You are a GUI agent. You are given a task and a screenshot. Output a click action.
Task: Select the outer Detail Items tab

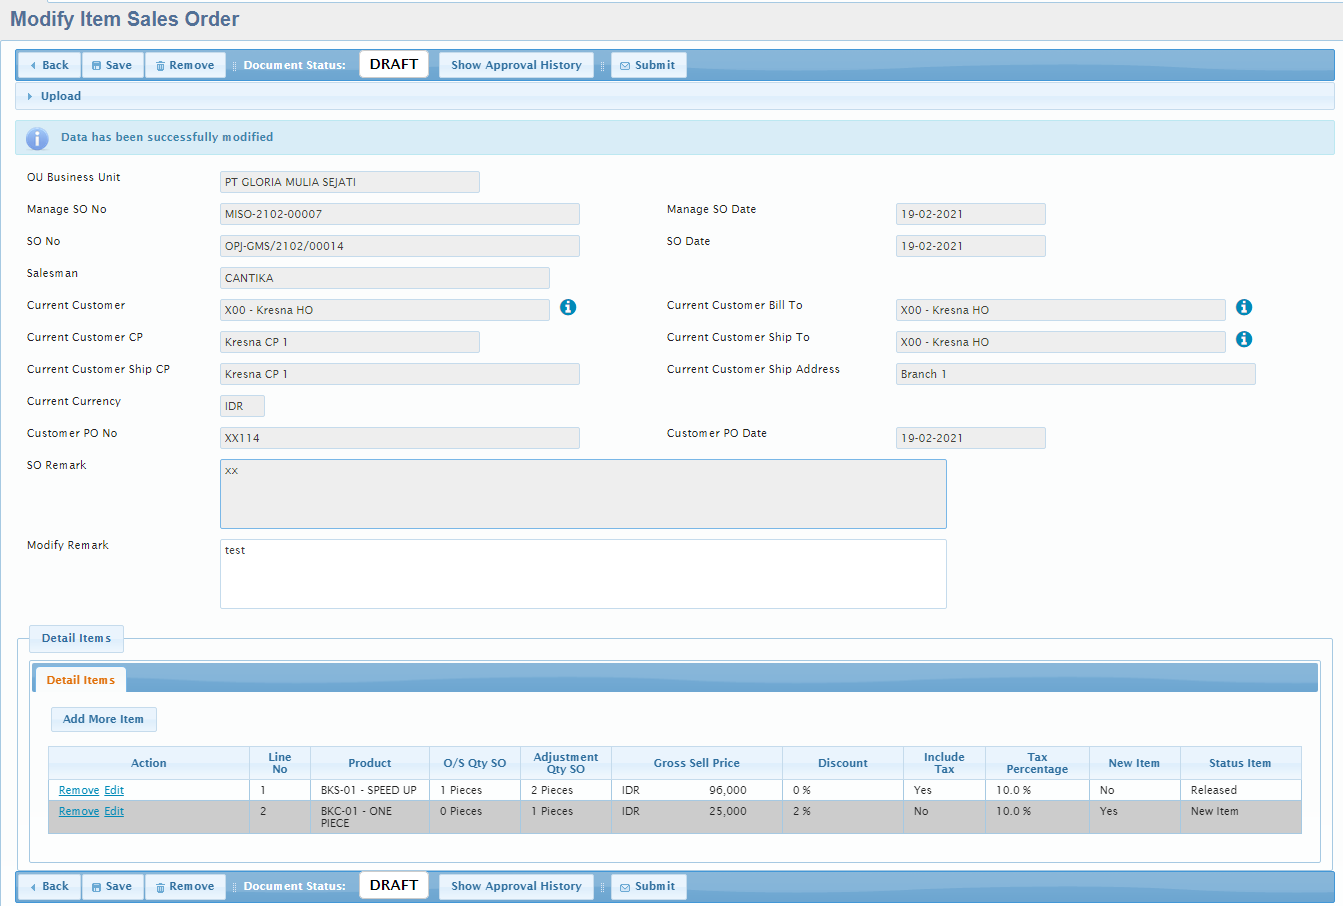point(76,638)
